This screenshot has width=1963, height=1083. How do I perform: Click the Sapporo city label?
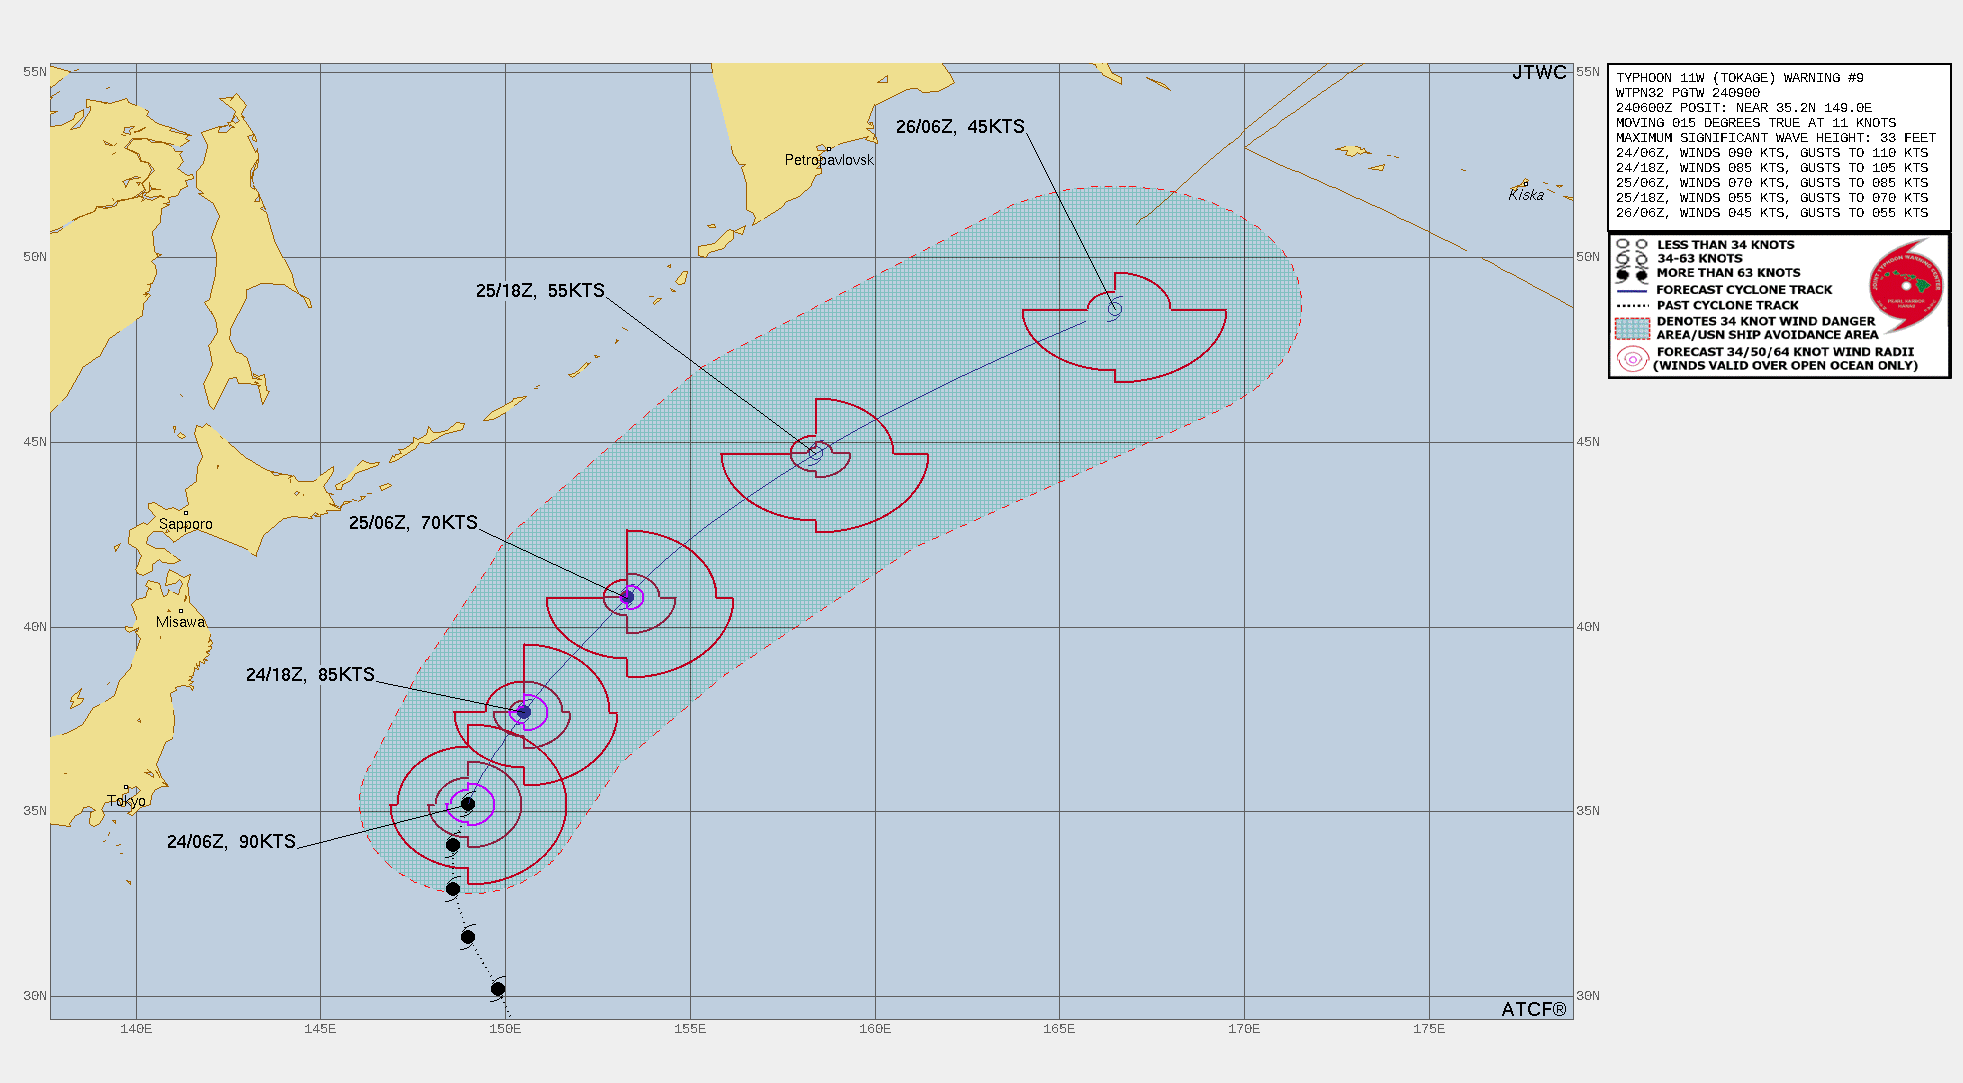(x=185, y=524)
